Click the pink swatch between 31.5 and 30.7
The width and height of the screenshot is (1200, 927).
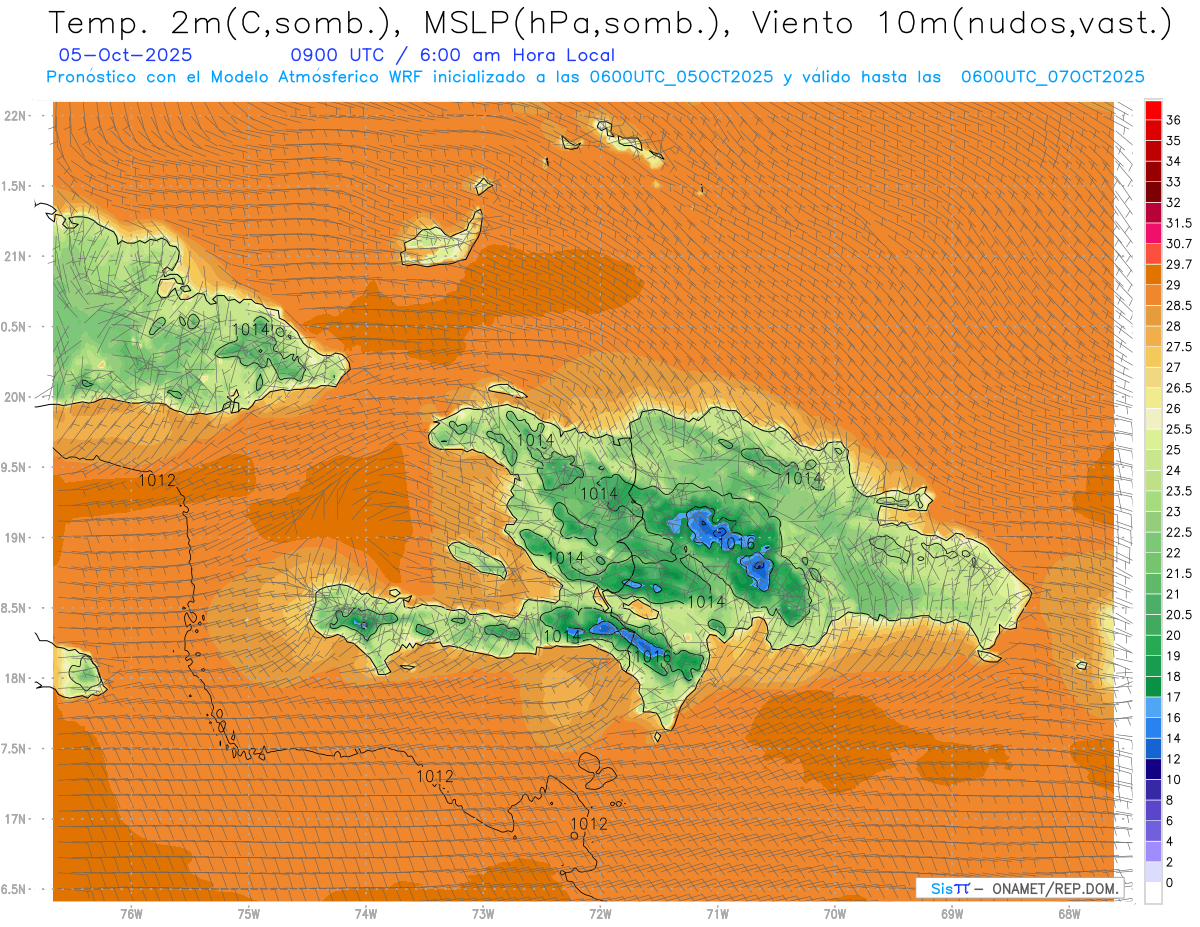coord(1153,233)
